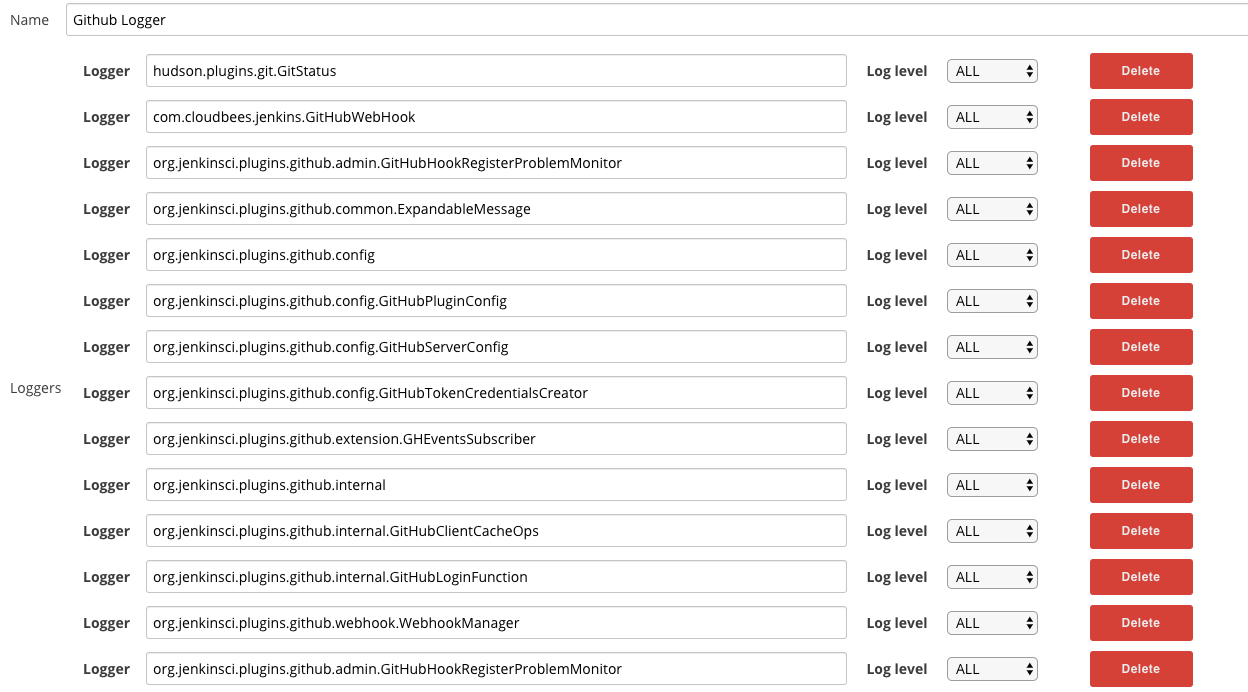Open the Log level selector for GitHubLoginFunction
Viewport: 1248px width, 692px height.
pyautogui.click(x=991, y=576)
